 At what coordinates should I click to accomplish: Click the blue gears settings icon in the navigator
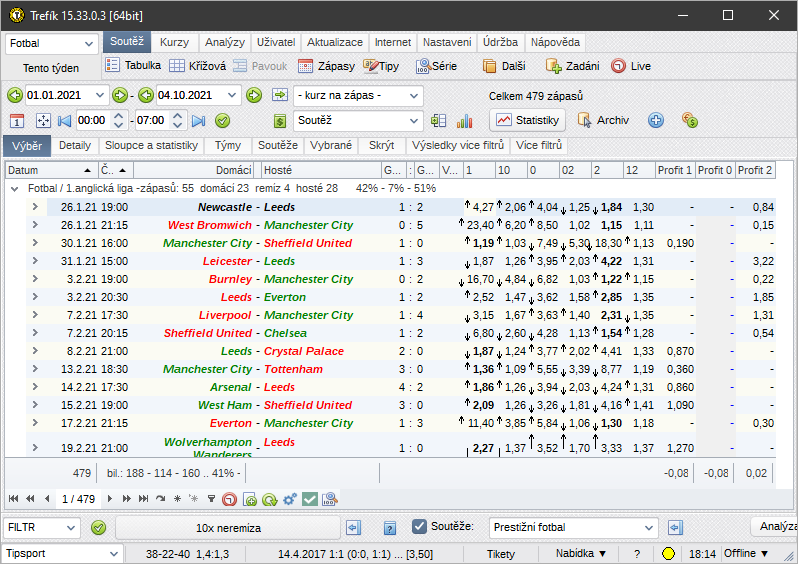290,499
